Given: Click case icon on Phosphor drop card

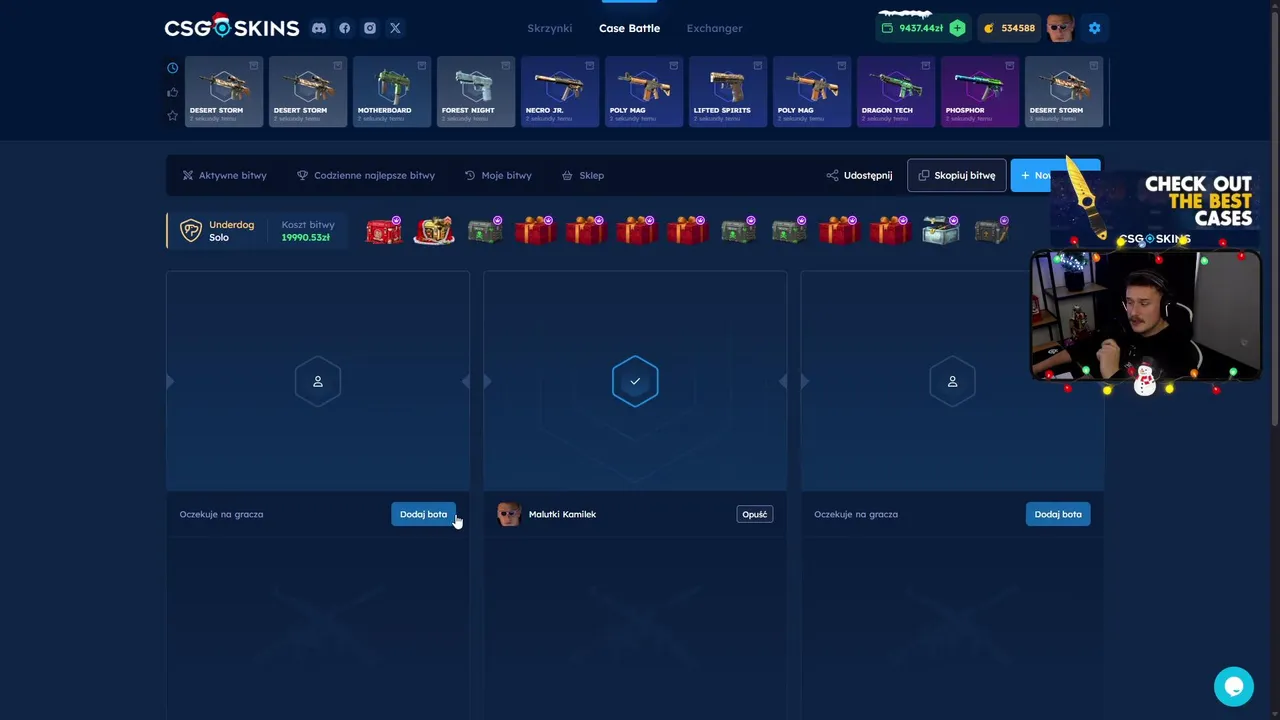Looking at the screenshot, I should pyautogui.click(x=1010, y=65).
